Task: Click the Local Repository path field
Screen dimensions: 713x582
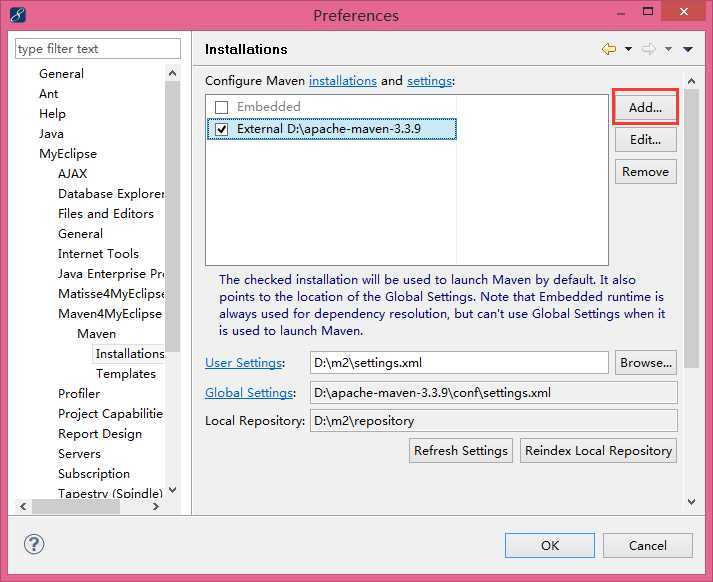Action: tap(494, 421)
